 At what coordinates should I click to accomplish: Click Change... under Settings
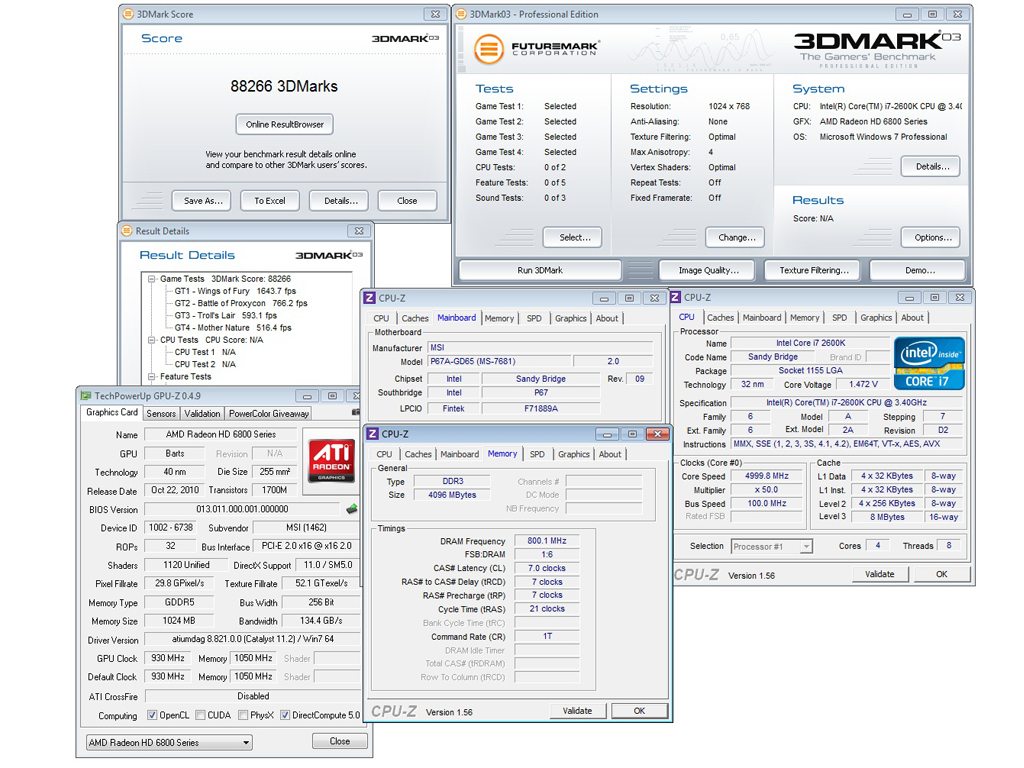click(737, 238)
